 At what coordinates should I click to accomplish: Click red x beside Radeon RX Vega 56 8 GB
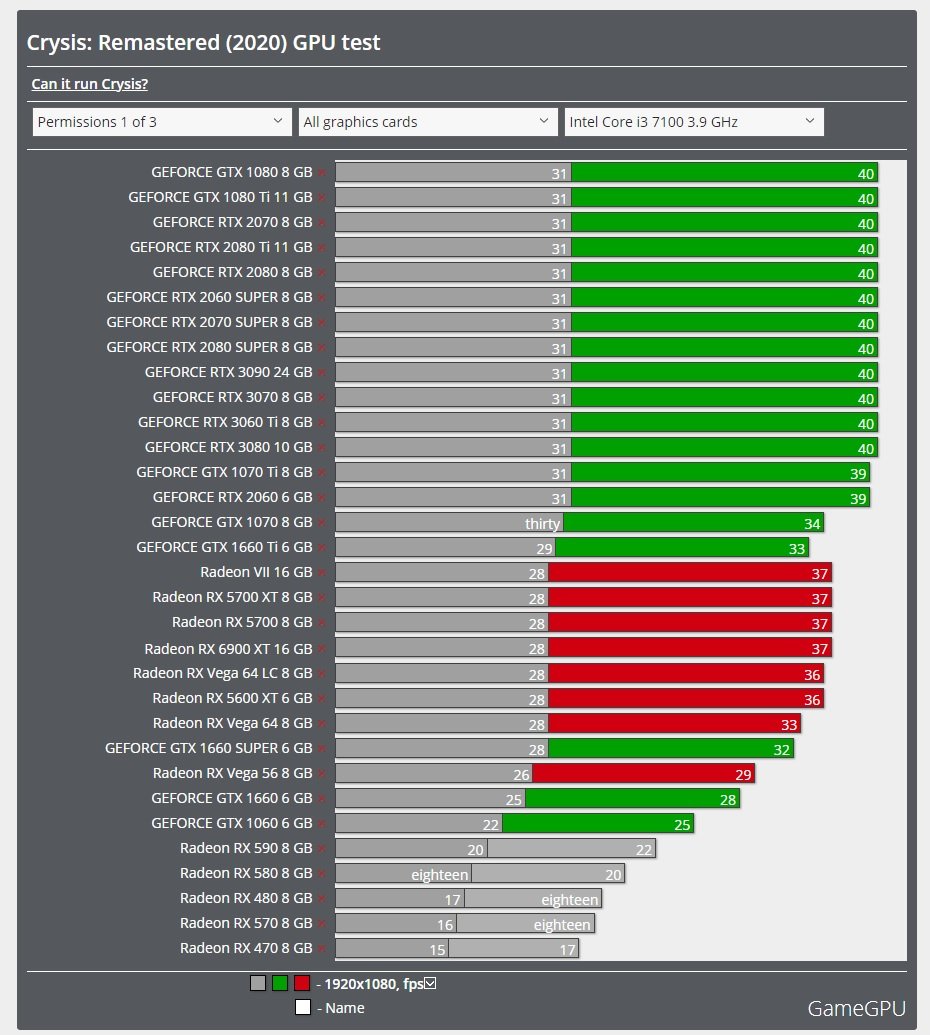tap(321, 774)
